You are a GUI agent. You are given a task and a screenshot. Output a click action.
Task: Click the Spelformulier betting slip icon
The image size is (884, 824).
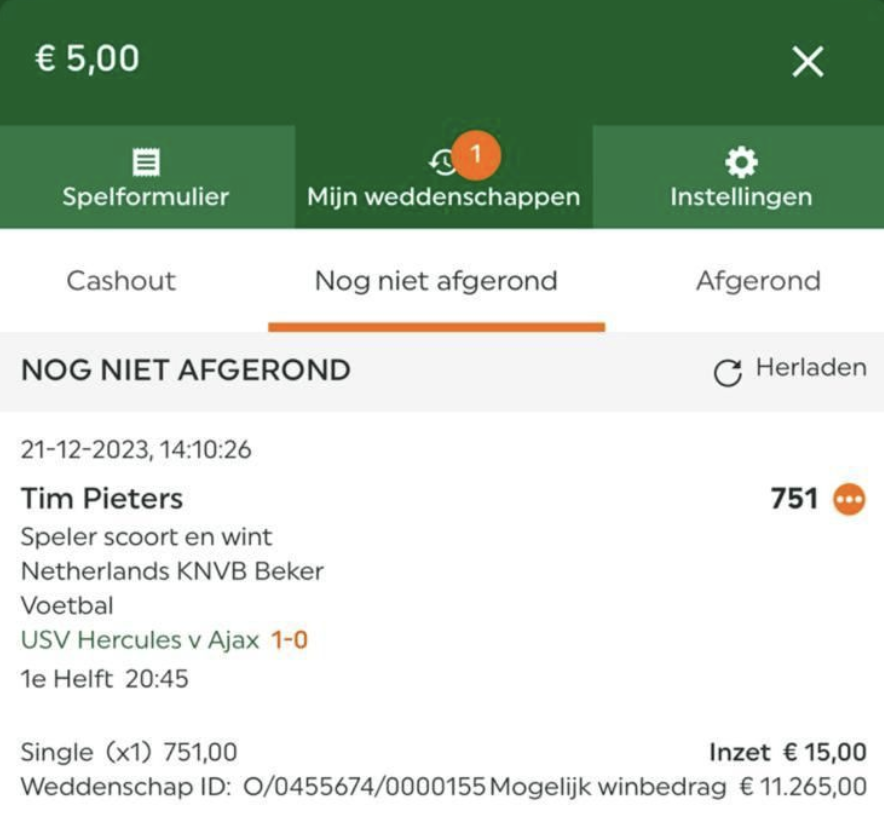click(146, 162)
